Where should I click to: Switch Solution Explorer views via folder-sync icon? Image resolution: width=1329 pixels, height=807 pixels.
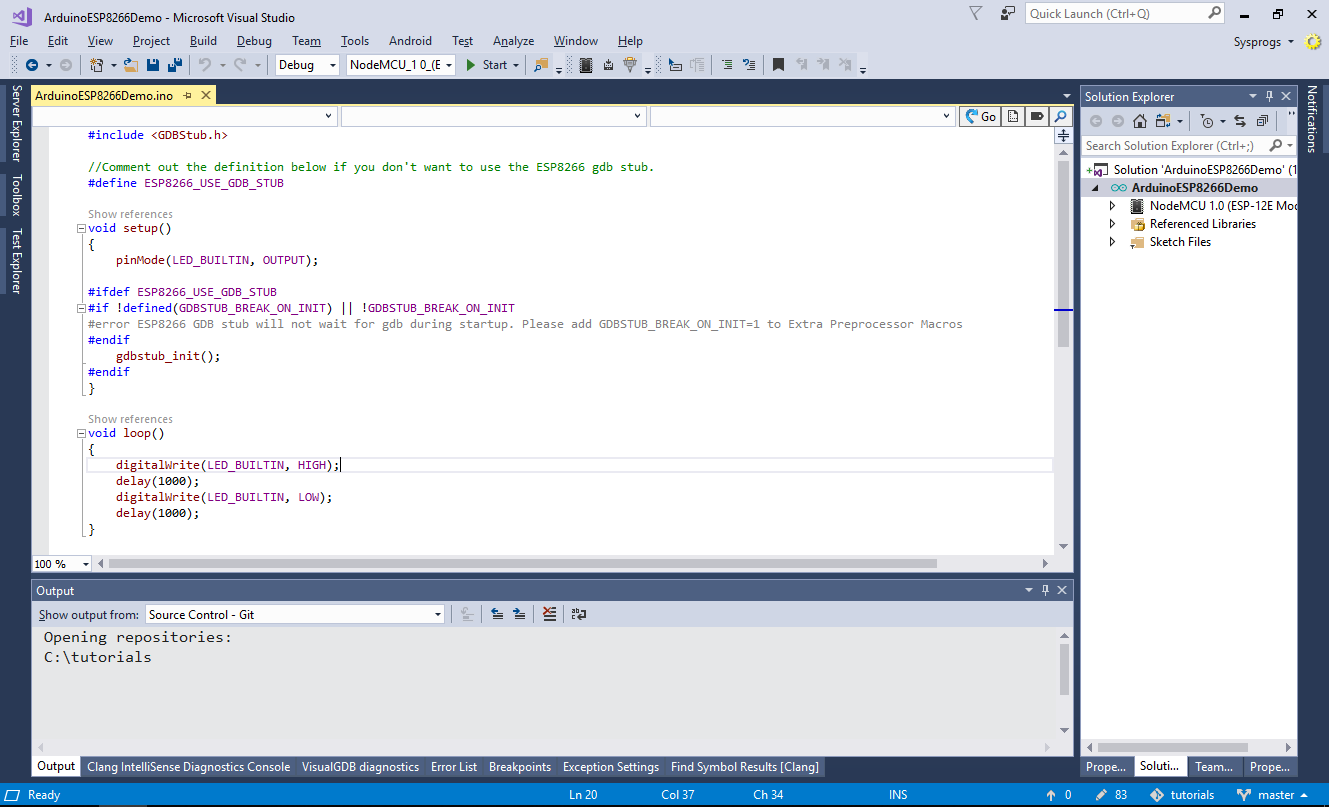[1163, 121]
